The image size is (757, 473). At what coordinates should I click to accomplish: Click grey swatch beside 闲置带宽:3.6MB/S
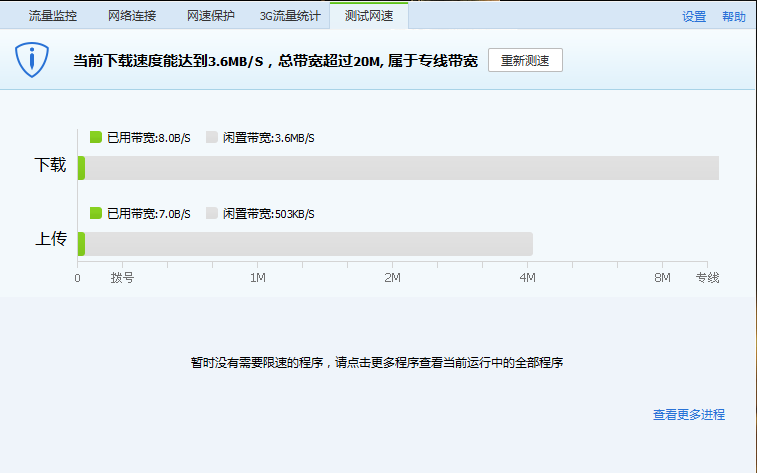pyautogui.click(x=211, y=138)
